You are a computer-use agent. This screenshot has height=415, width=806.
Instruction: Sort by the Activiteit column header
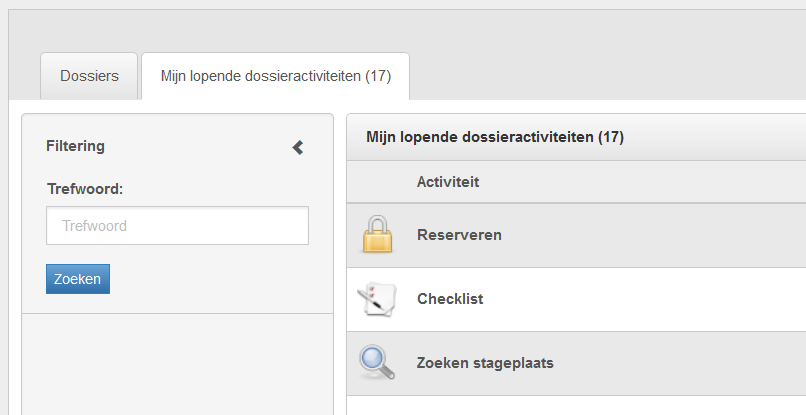pyautogui.click(x=448, y=182)
